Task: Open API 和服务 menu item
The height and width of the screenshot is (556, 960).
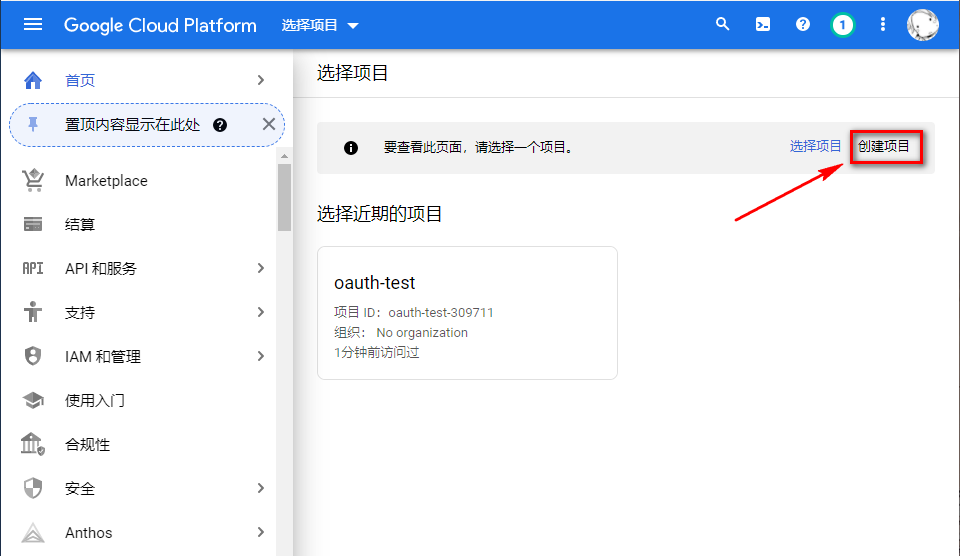Action: pos(101,268)
